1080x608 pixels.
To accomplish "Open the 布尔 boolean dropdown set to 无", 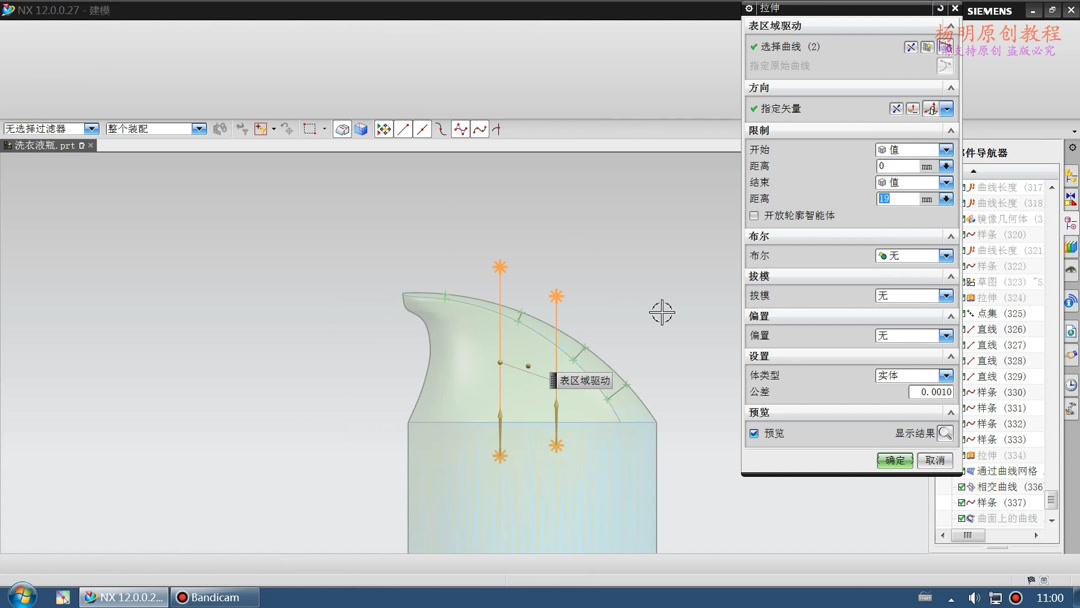I will 946,255.
